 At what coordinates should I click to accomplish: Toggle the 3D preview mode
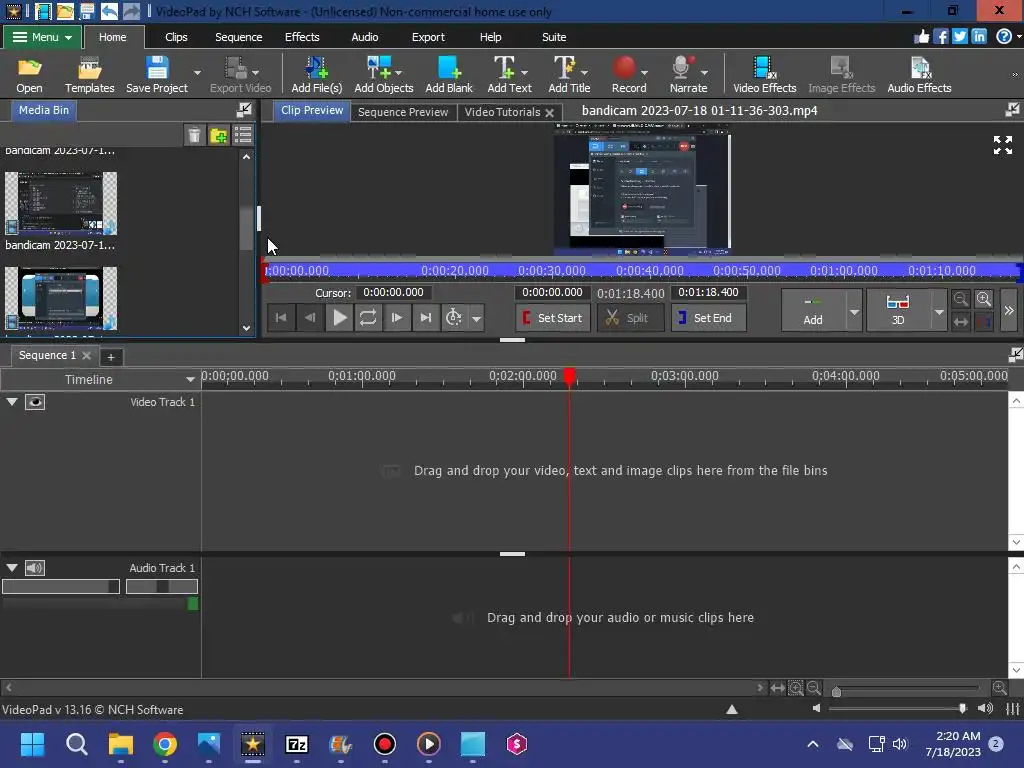pyautogui.click(x=898, y=310)
